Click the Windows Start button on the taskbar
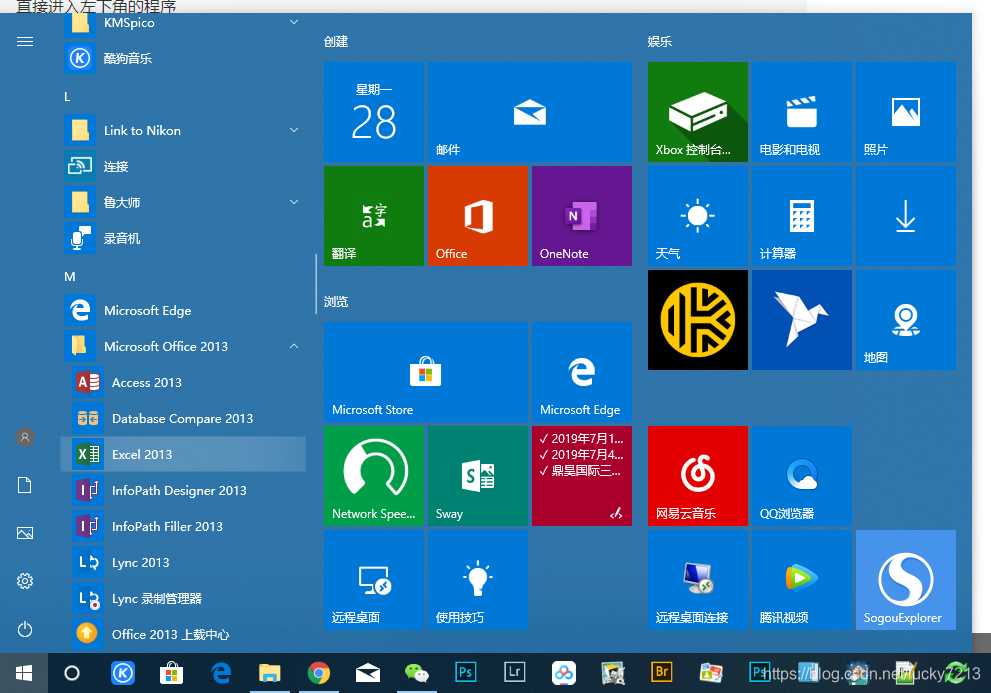 click(x=24, y=673)
